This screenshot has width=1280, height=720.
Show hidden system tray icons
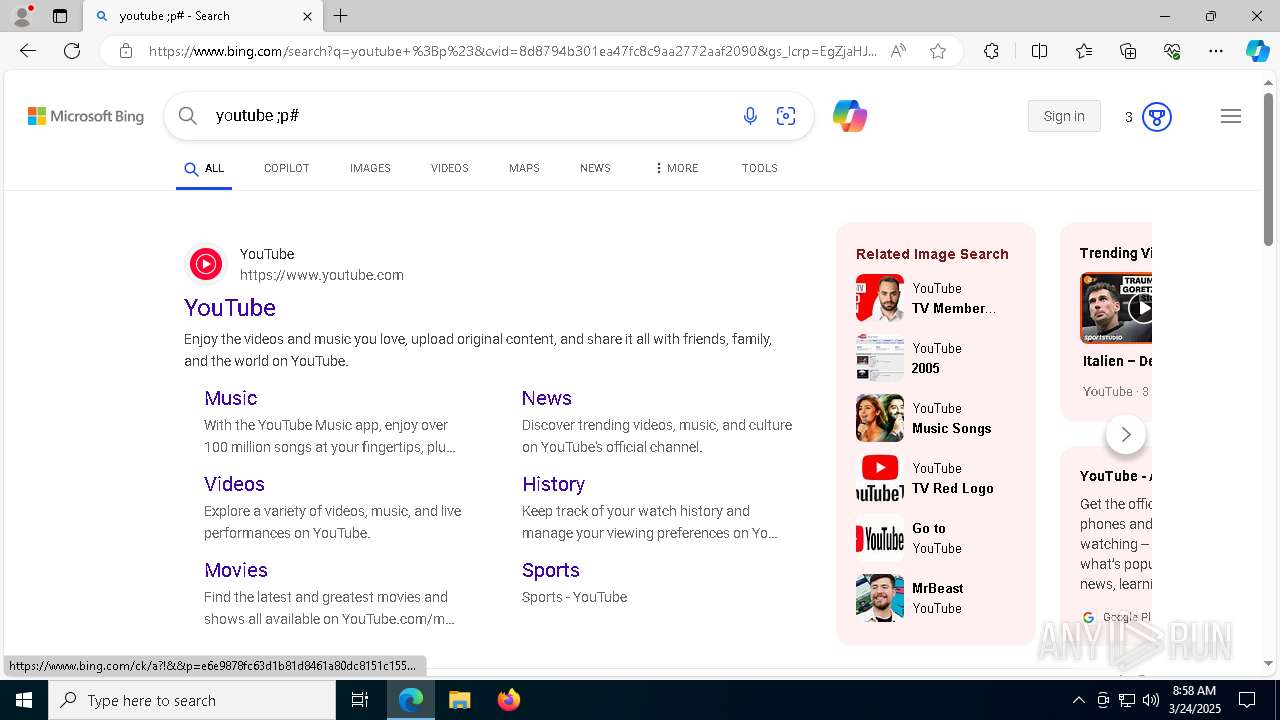point(1079,700)
